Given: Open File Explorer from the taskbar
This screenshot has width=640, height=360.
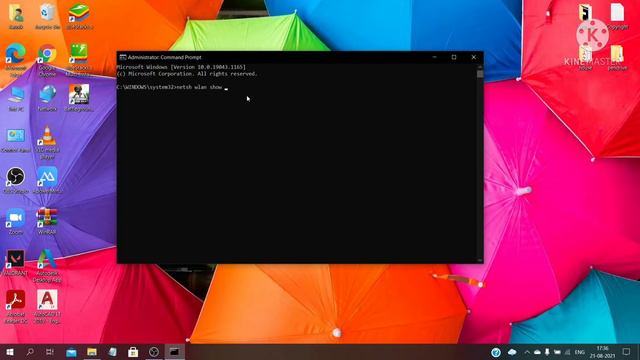Looking at the screenshot, I should coord(92,352).
